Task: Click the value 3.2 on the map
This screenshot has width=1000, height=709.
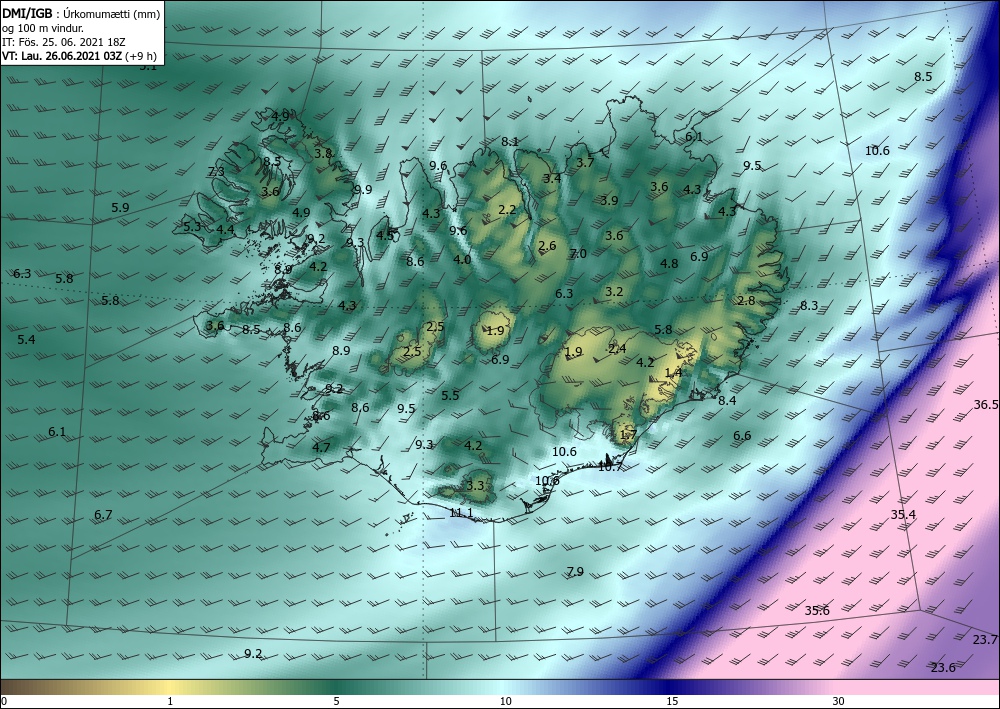Action: (614, 291)
